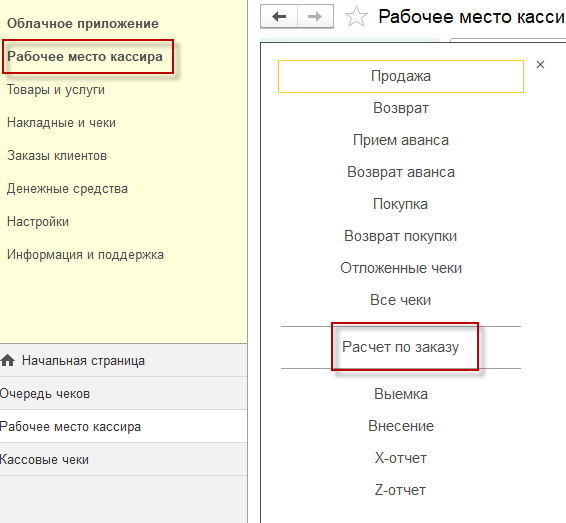The width and height of the screenshot is (566, 523).
Task: Go to Денежные средства section
Action: 68,188
